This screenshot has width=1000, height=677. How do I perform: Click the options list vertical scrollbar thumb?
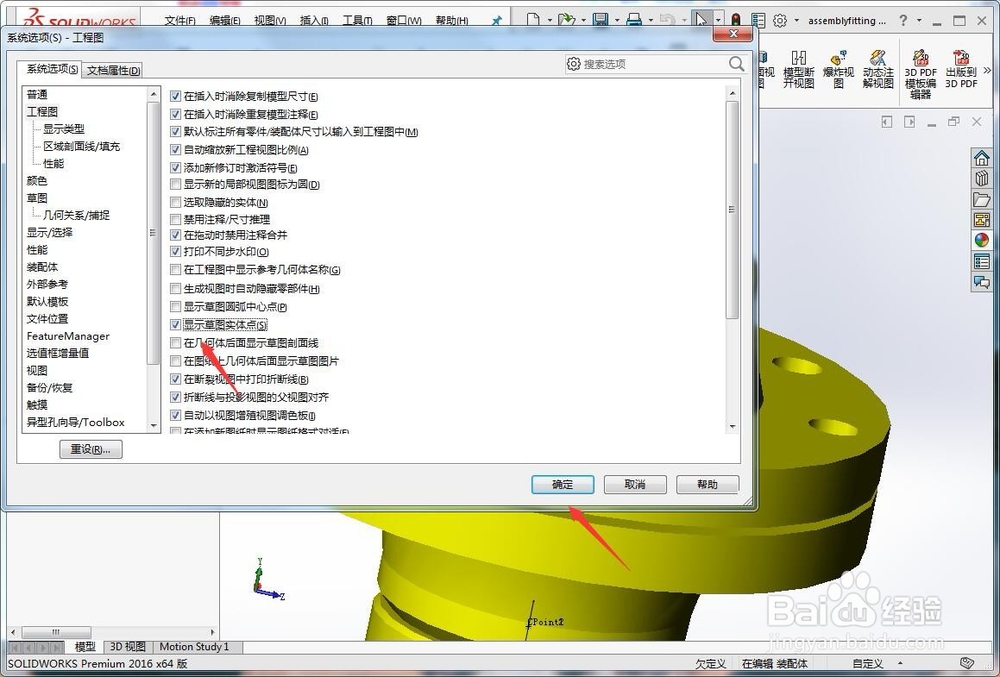point(732,210)
